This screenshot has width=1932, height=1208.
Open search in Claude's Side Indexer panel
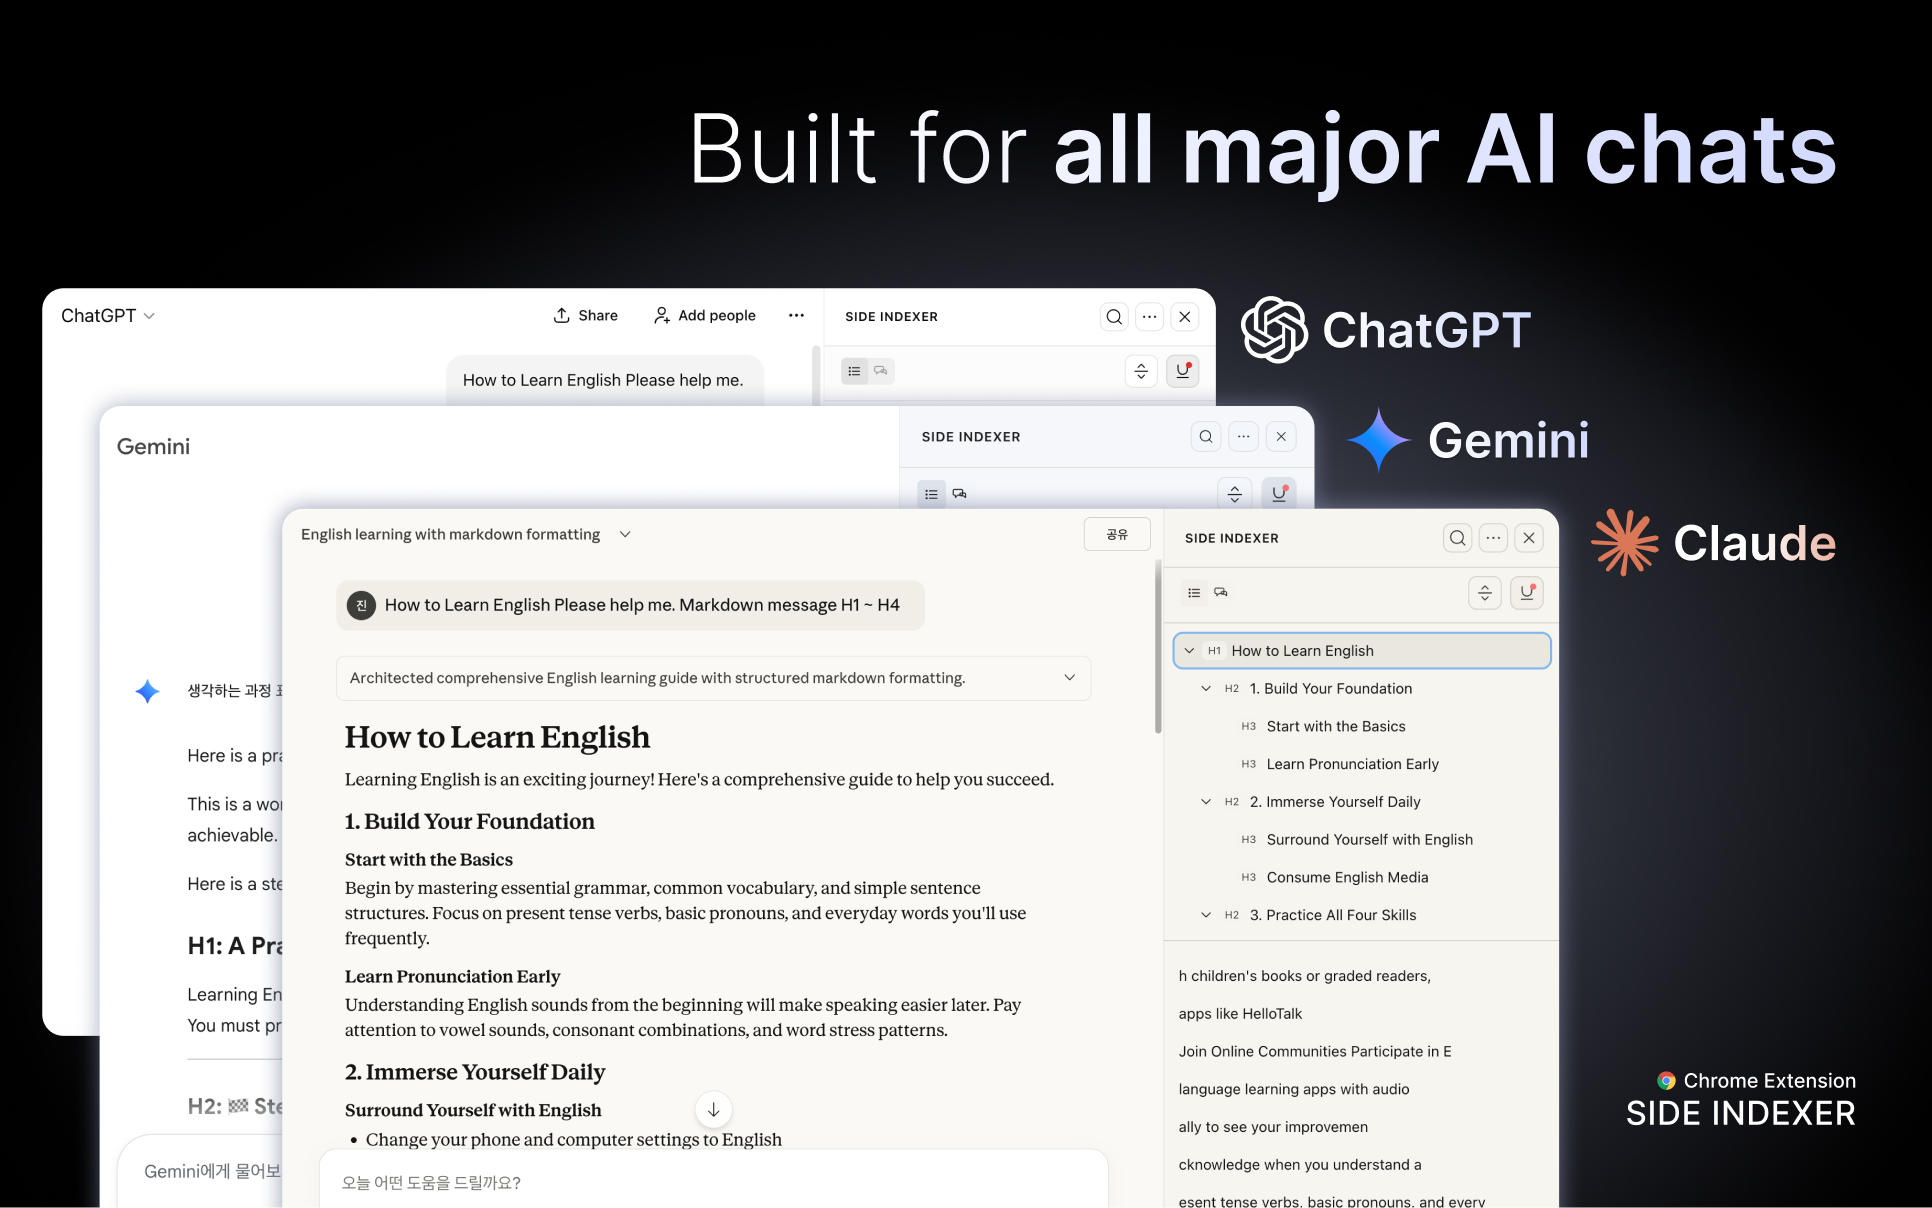[1457, 538]
